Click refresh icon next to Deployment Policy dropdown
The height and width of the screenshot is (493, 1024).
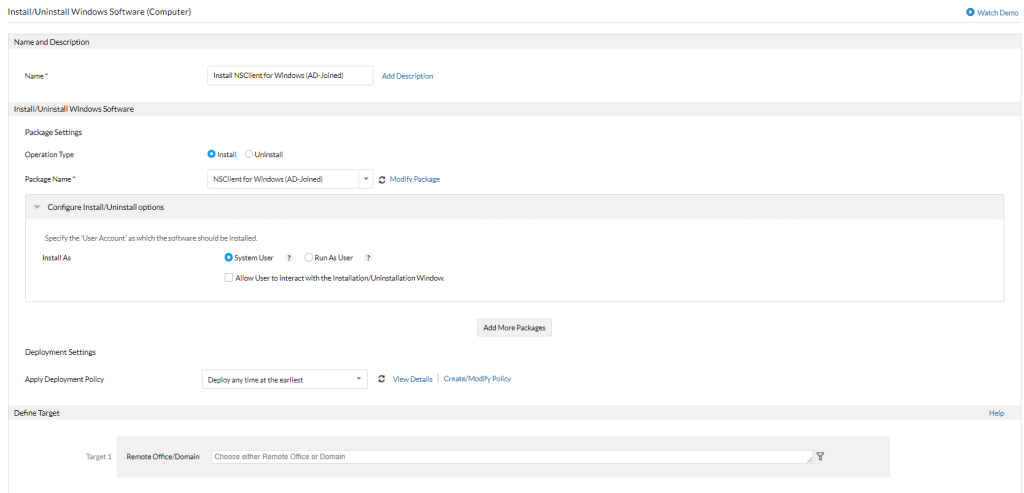[382, 379]
